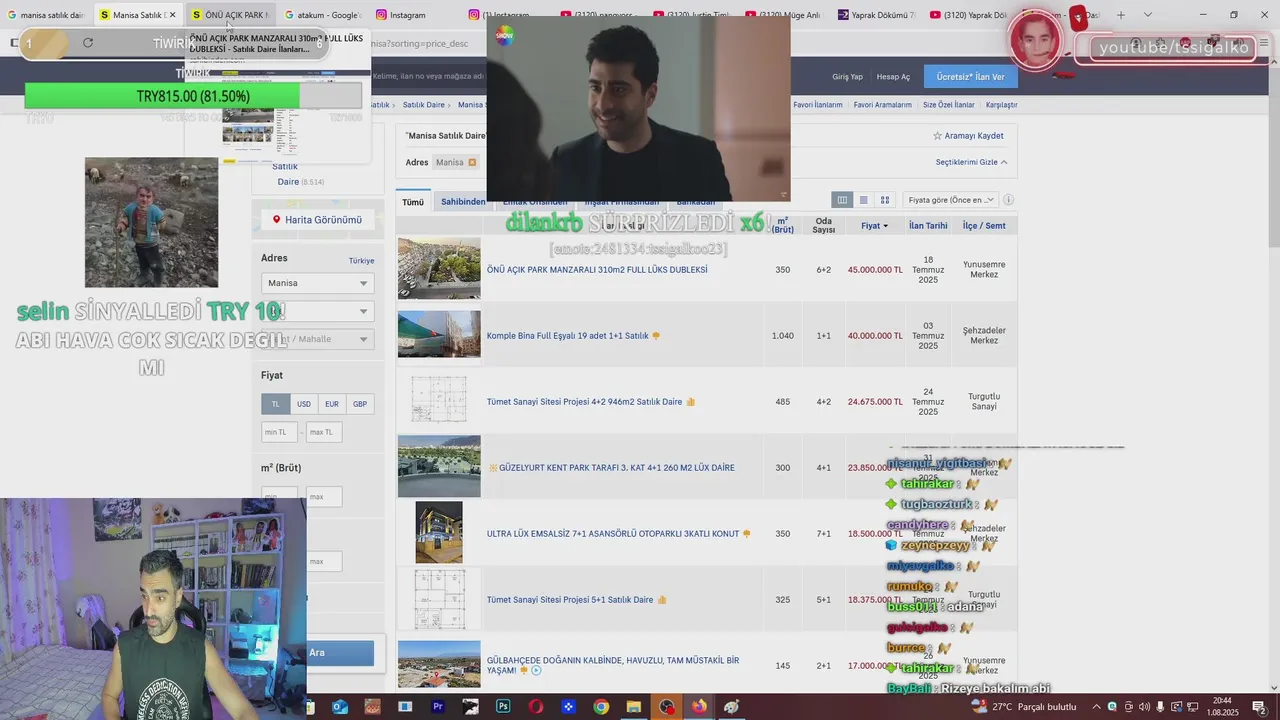Open the 'manisa satılık daire' browser tab
This screenshot has width=1280, height=720.
[x=46, y=15]
